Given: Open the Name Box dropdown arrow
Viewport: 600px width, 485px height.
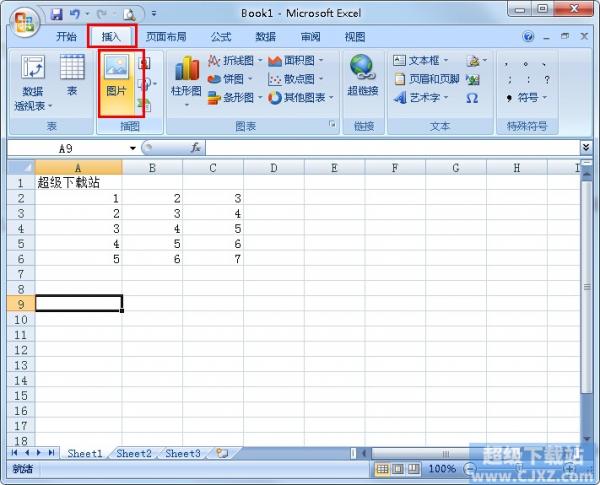Looking at the screenshot, I should click(x=133, y=148).
